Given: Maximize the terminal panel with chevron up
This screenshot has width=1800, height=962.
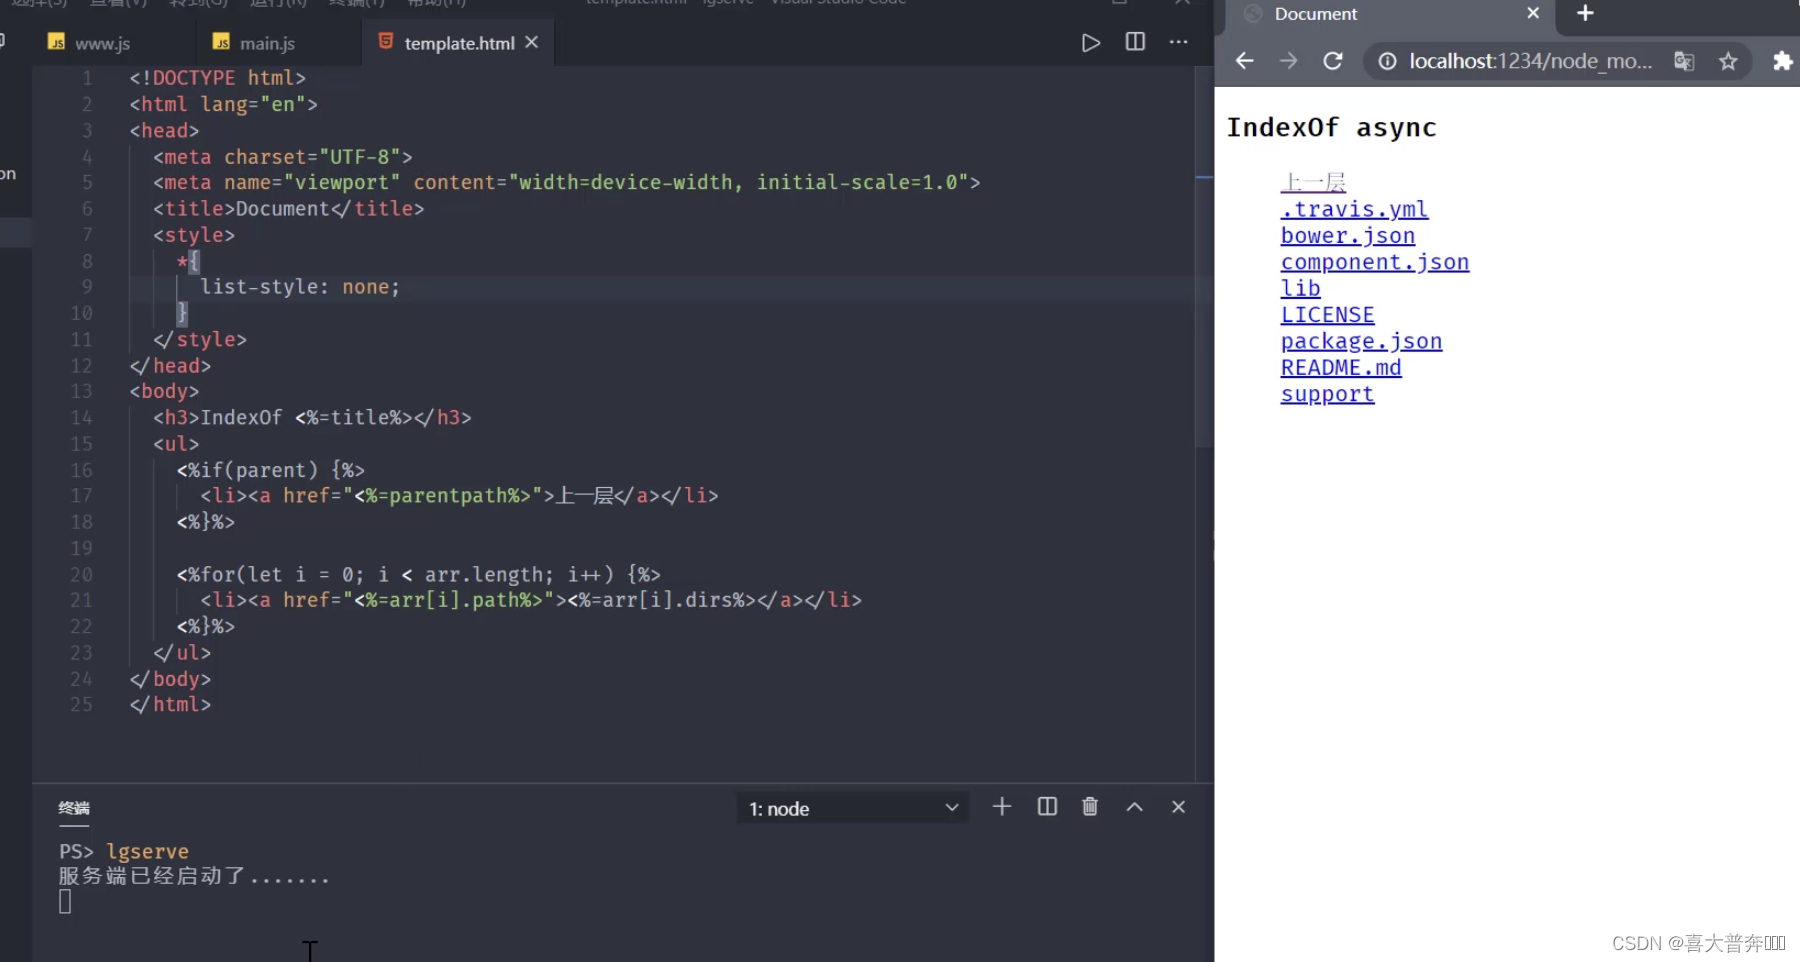Looking at the screenshot, I should click(x=1134, y=807).
